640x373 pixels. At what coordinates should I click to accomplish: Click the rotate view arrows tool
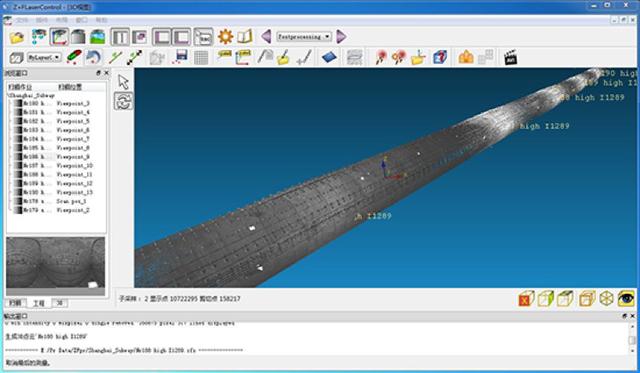coord(123,101)
